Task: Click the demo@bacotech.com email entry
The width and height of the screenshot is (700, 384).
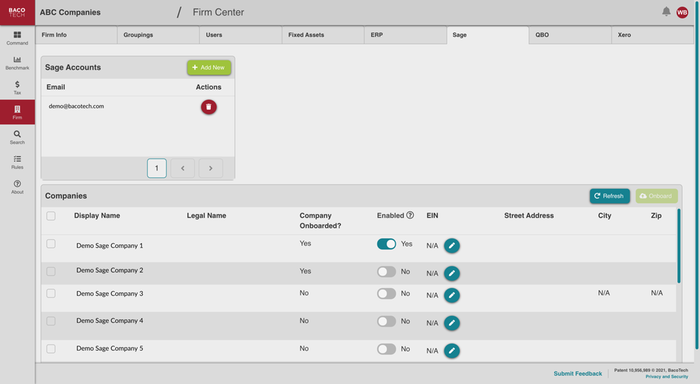Action: [x=76, y=106]
